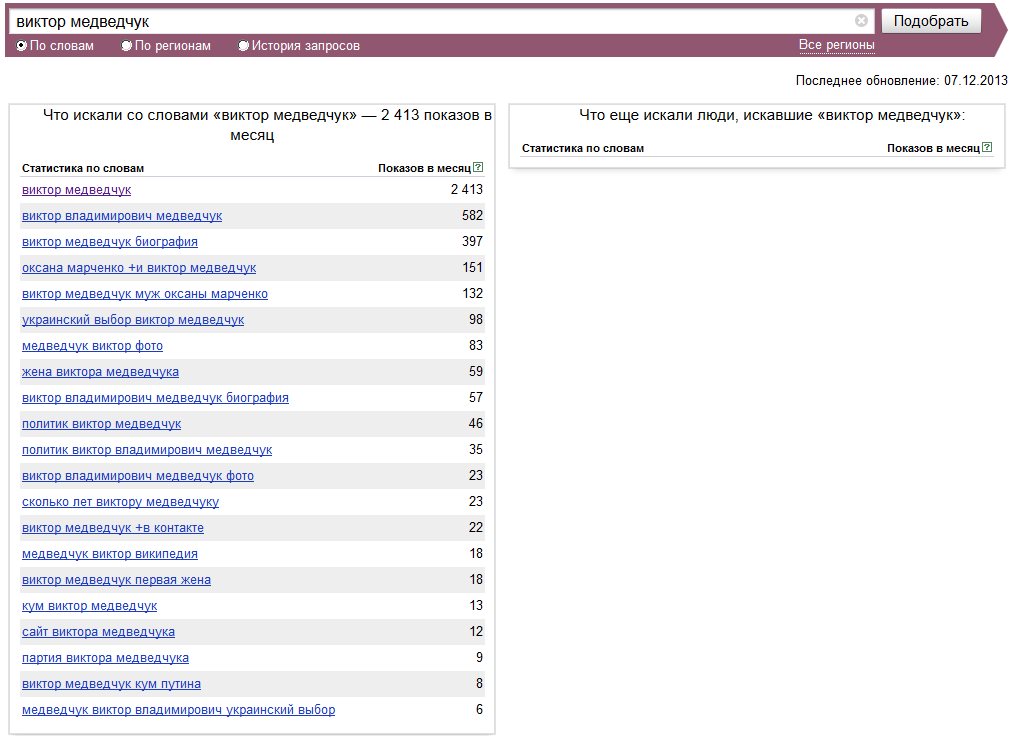The height and width of the screenshot is (736, 1012).
Task: Select the "По словам" radio button
Action: [x=21, y=46]
